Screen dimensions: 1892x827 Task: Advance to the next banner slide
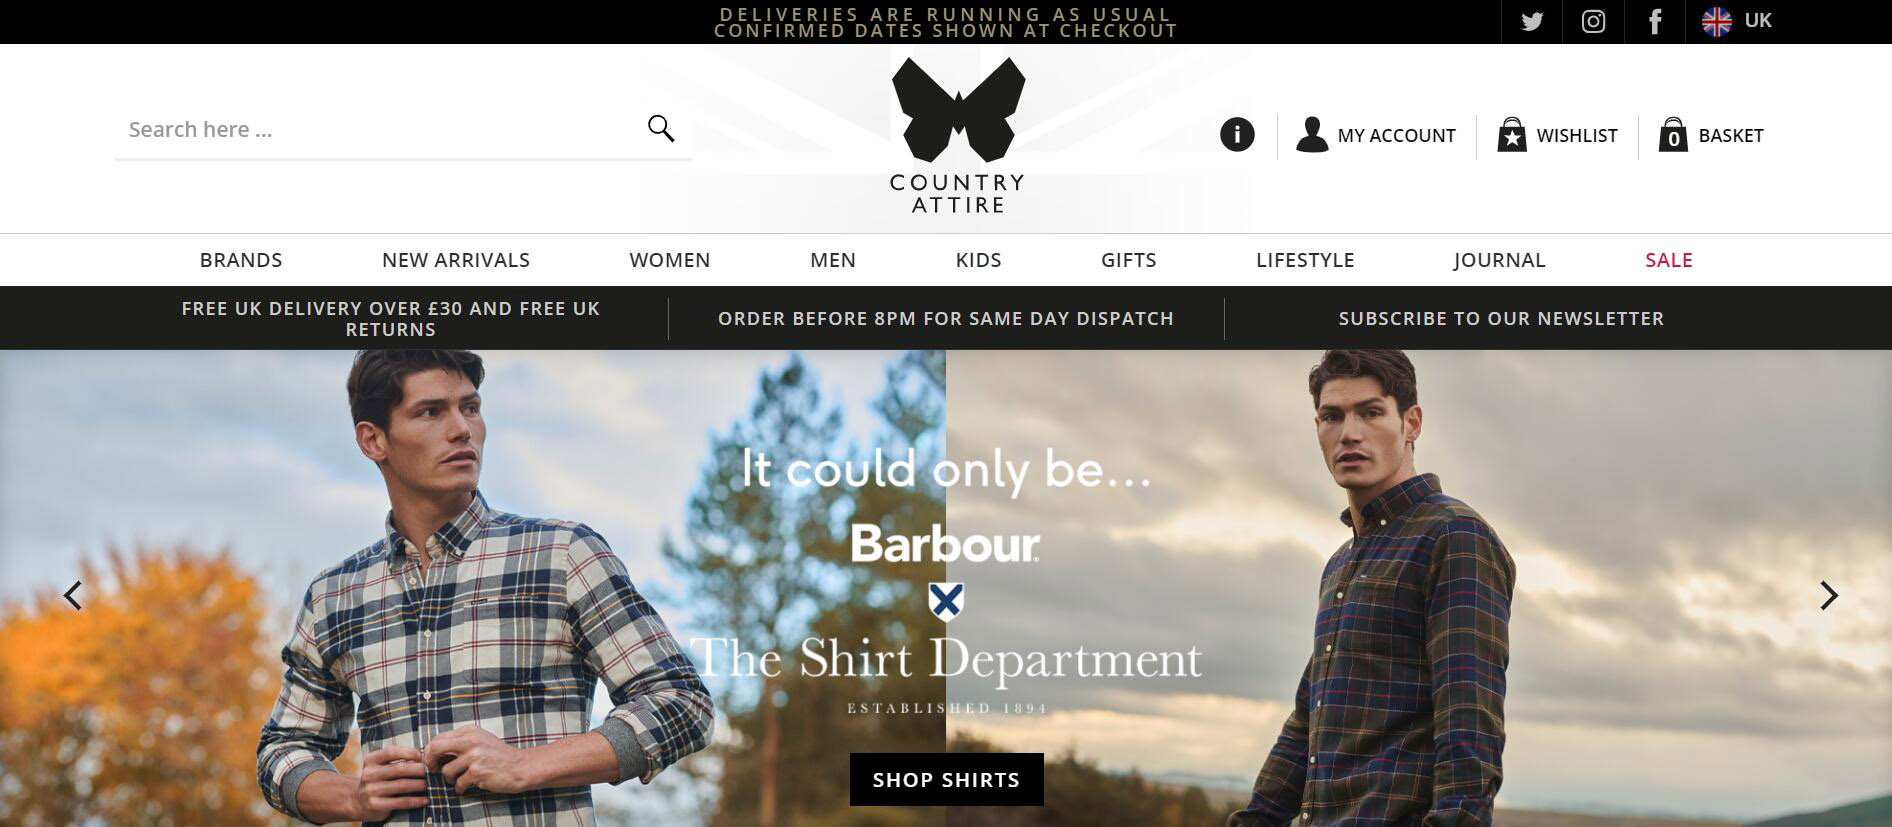point(1829,596)
